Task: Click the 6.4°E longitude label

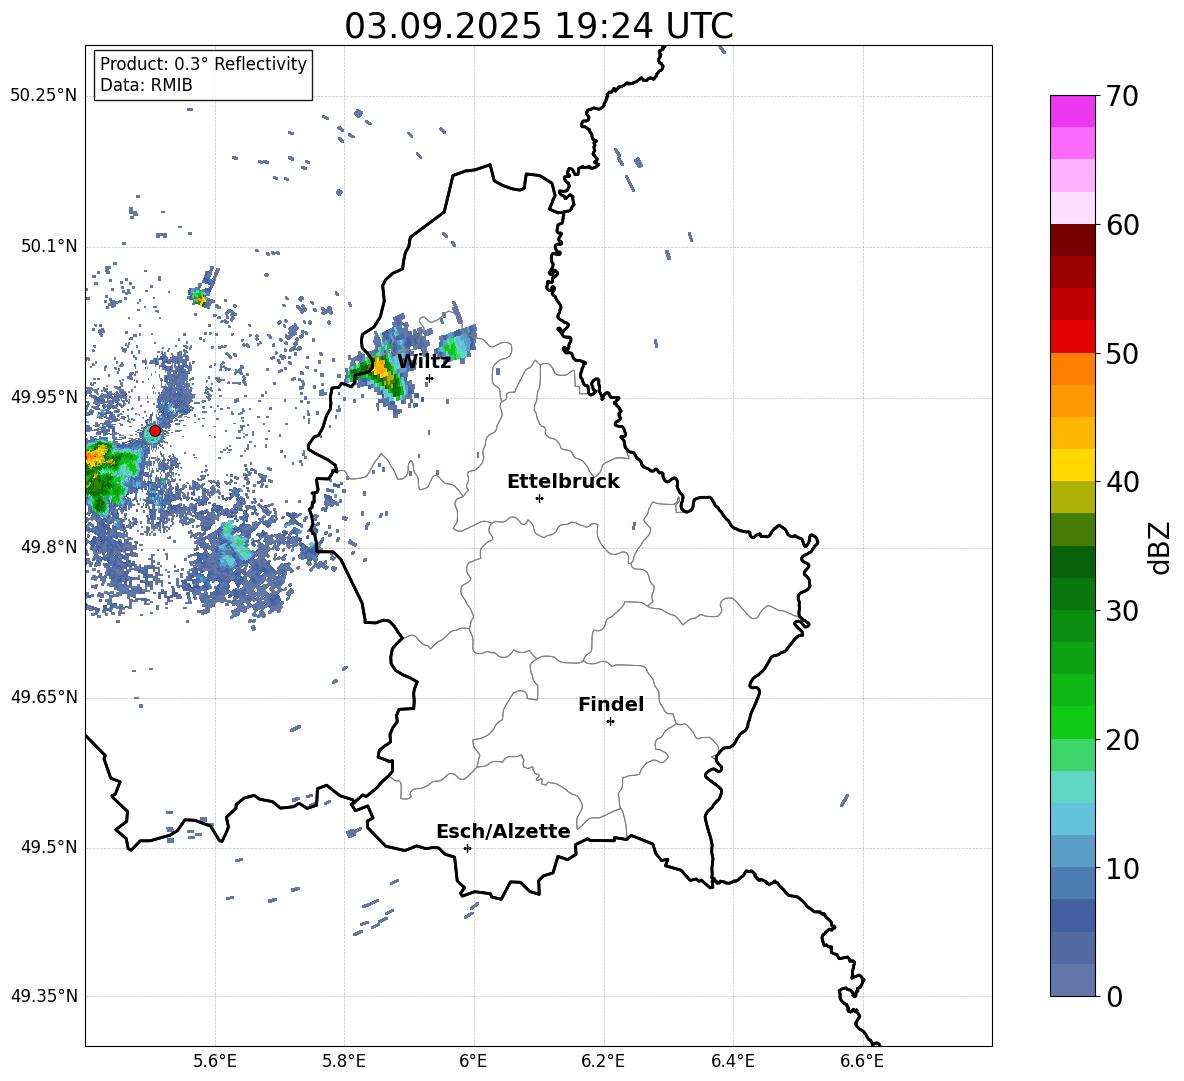Action: click(x=732, y=1061)
